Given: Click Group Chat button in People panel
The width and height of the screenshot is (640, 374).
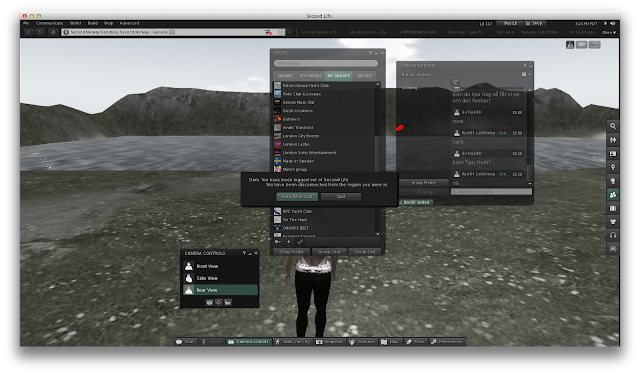Looking at the screenshot, I should tap(329, 252).
